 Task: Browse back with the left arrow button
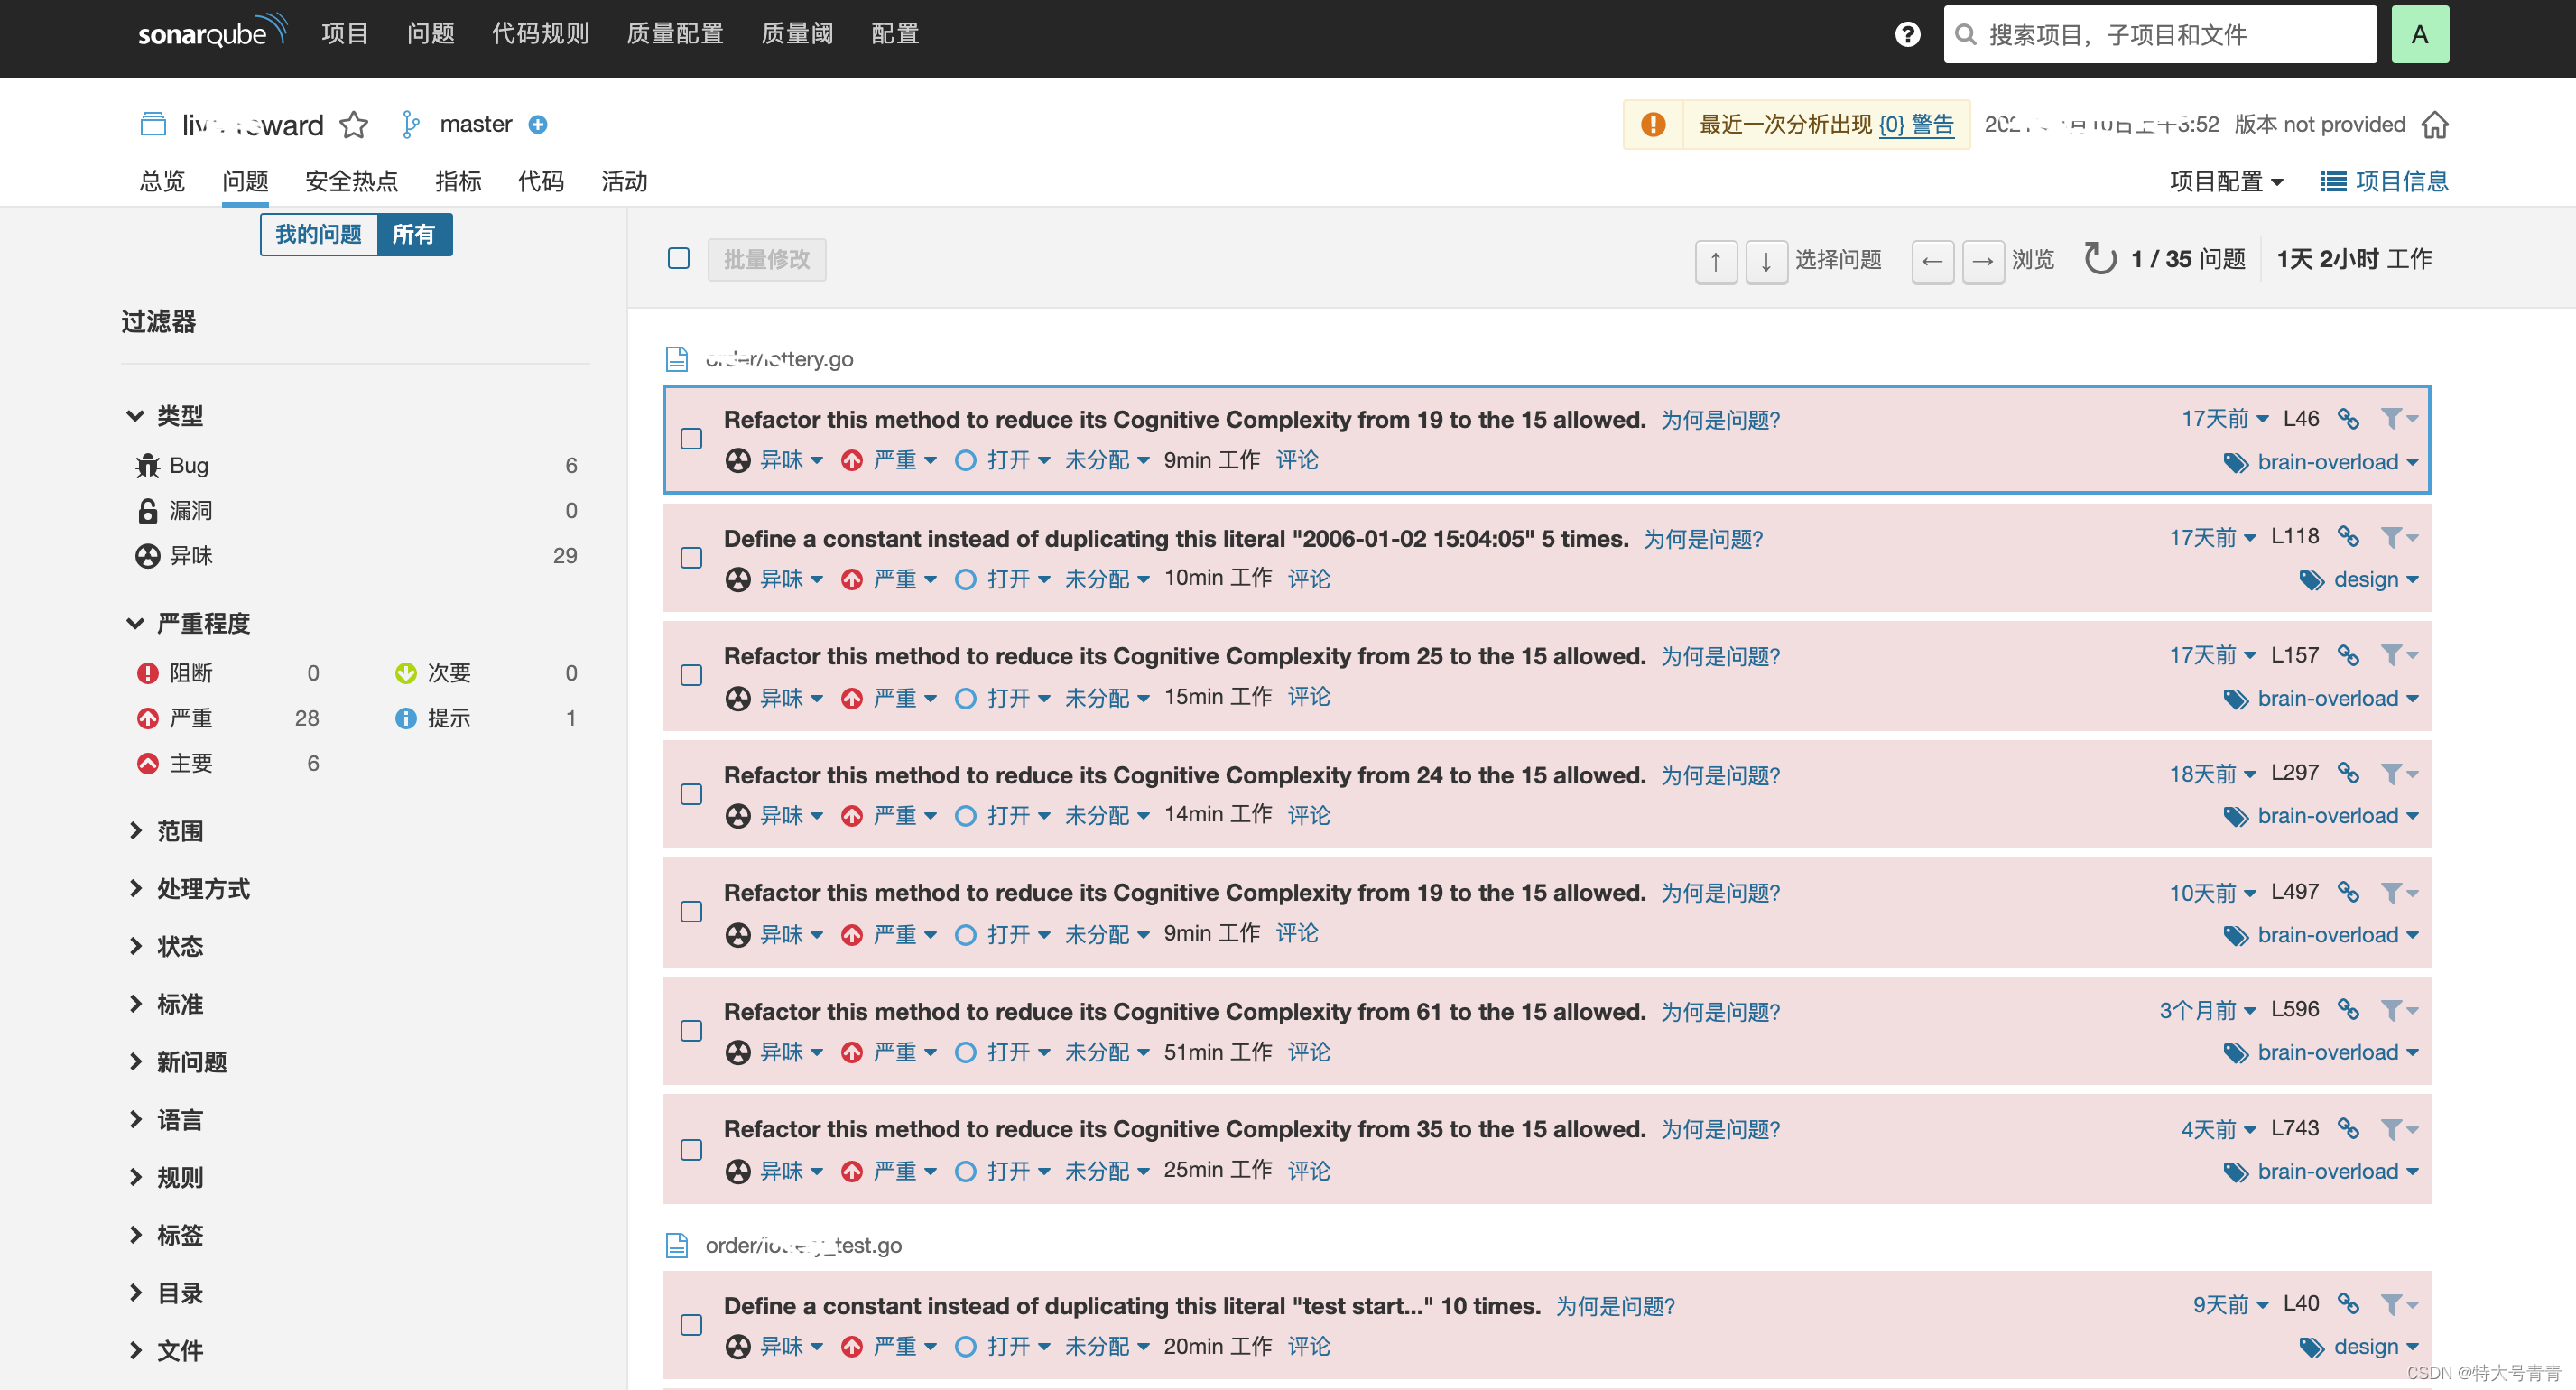pos(1932,261)
